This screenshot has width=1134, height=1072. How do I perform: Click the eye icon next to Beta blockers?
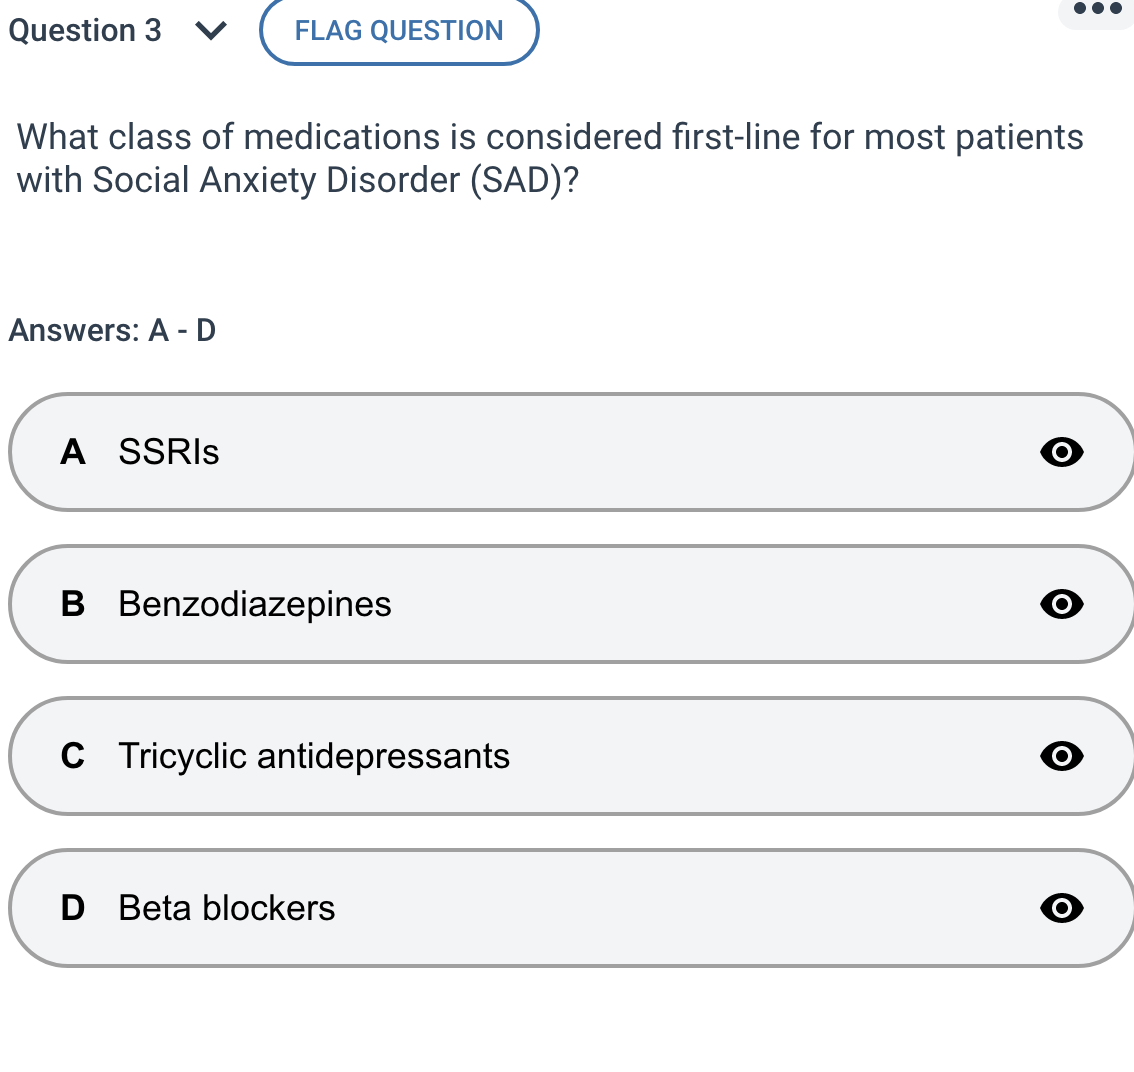(x=1062, y=908)
